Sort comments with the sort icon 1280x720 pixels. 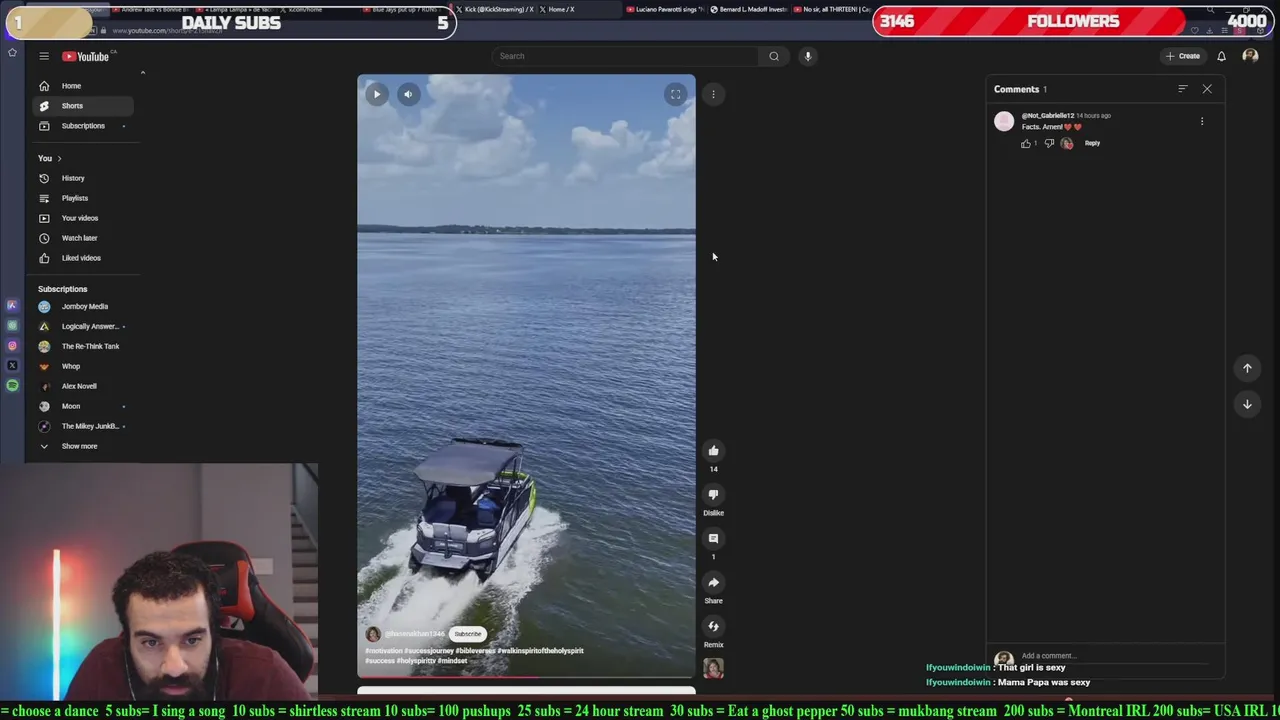tap(1183, 89)
